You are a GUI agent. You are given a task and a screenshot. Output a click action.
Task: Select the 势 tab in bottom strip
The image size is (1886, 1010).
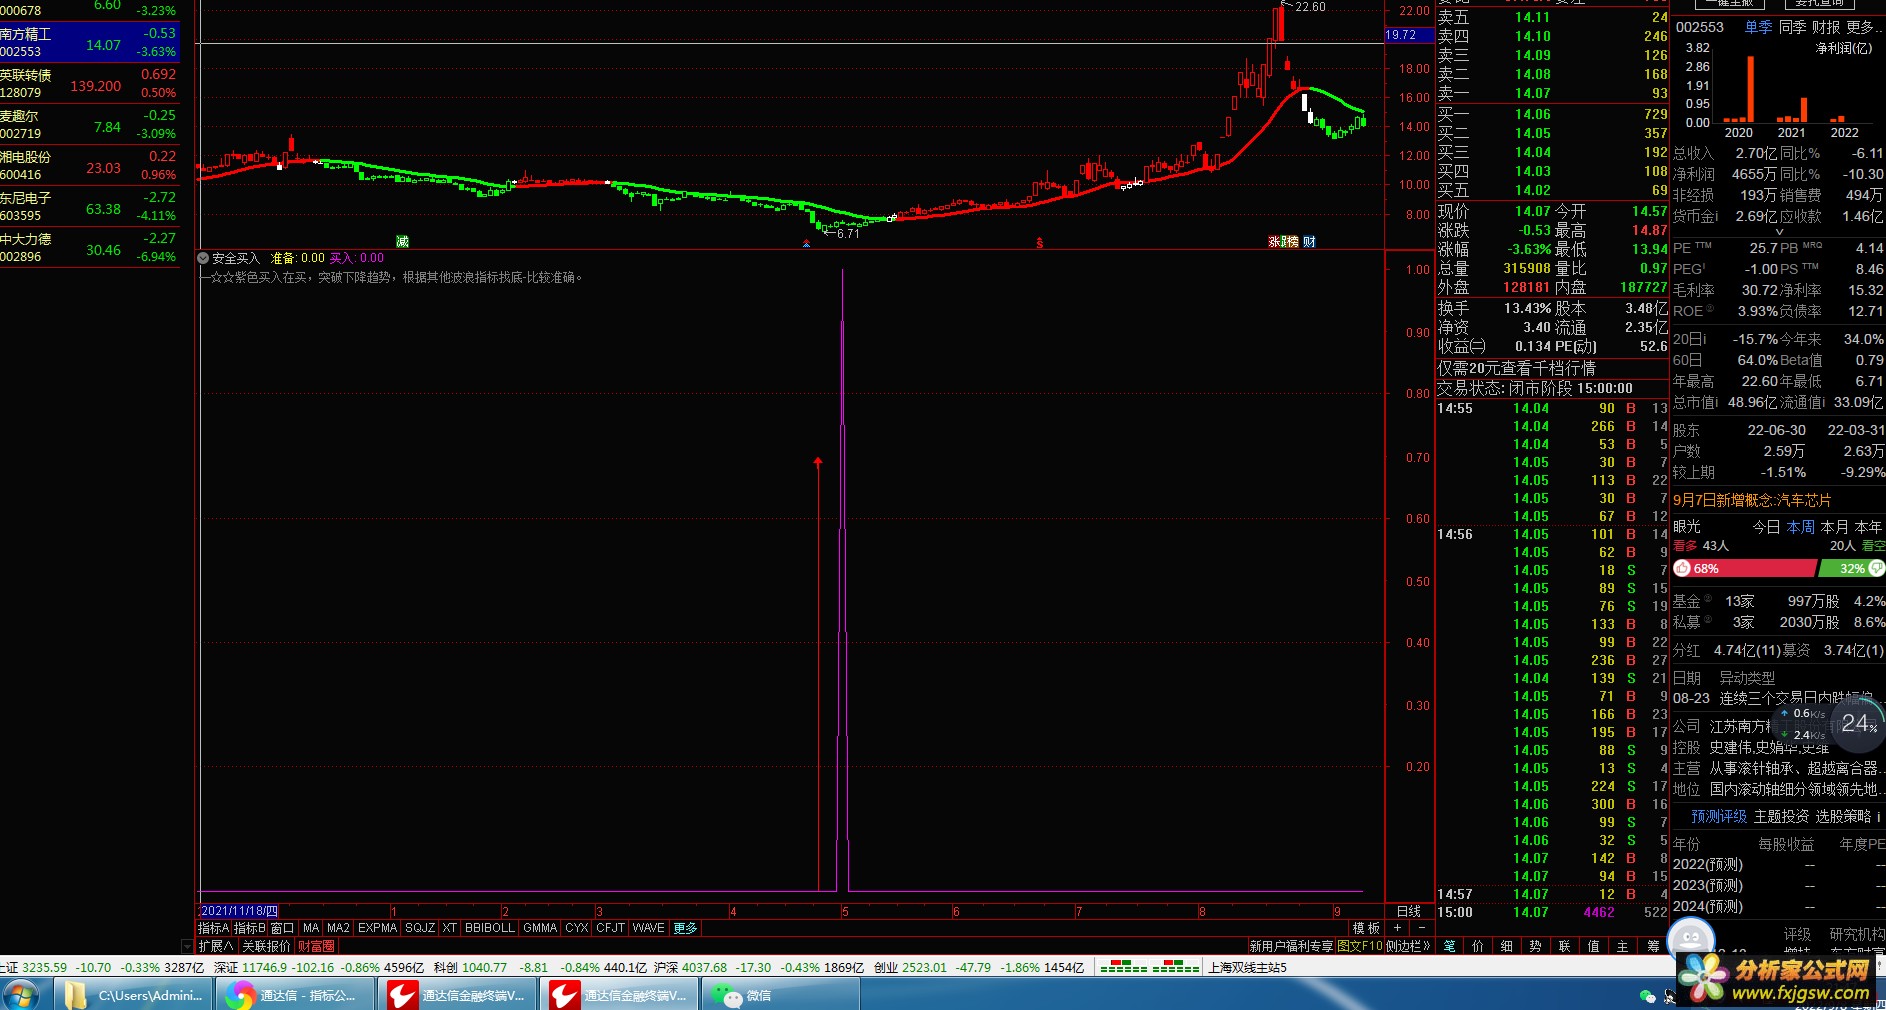[1536, 946]
